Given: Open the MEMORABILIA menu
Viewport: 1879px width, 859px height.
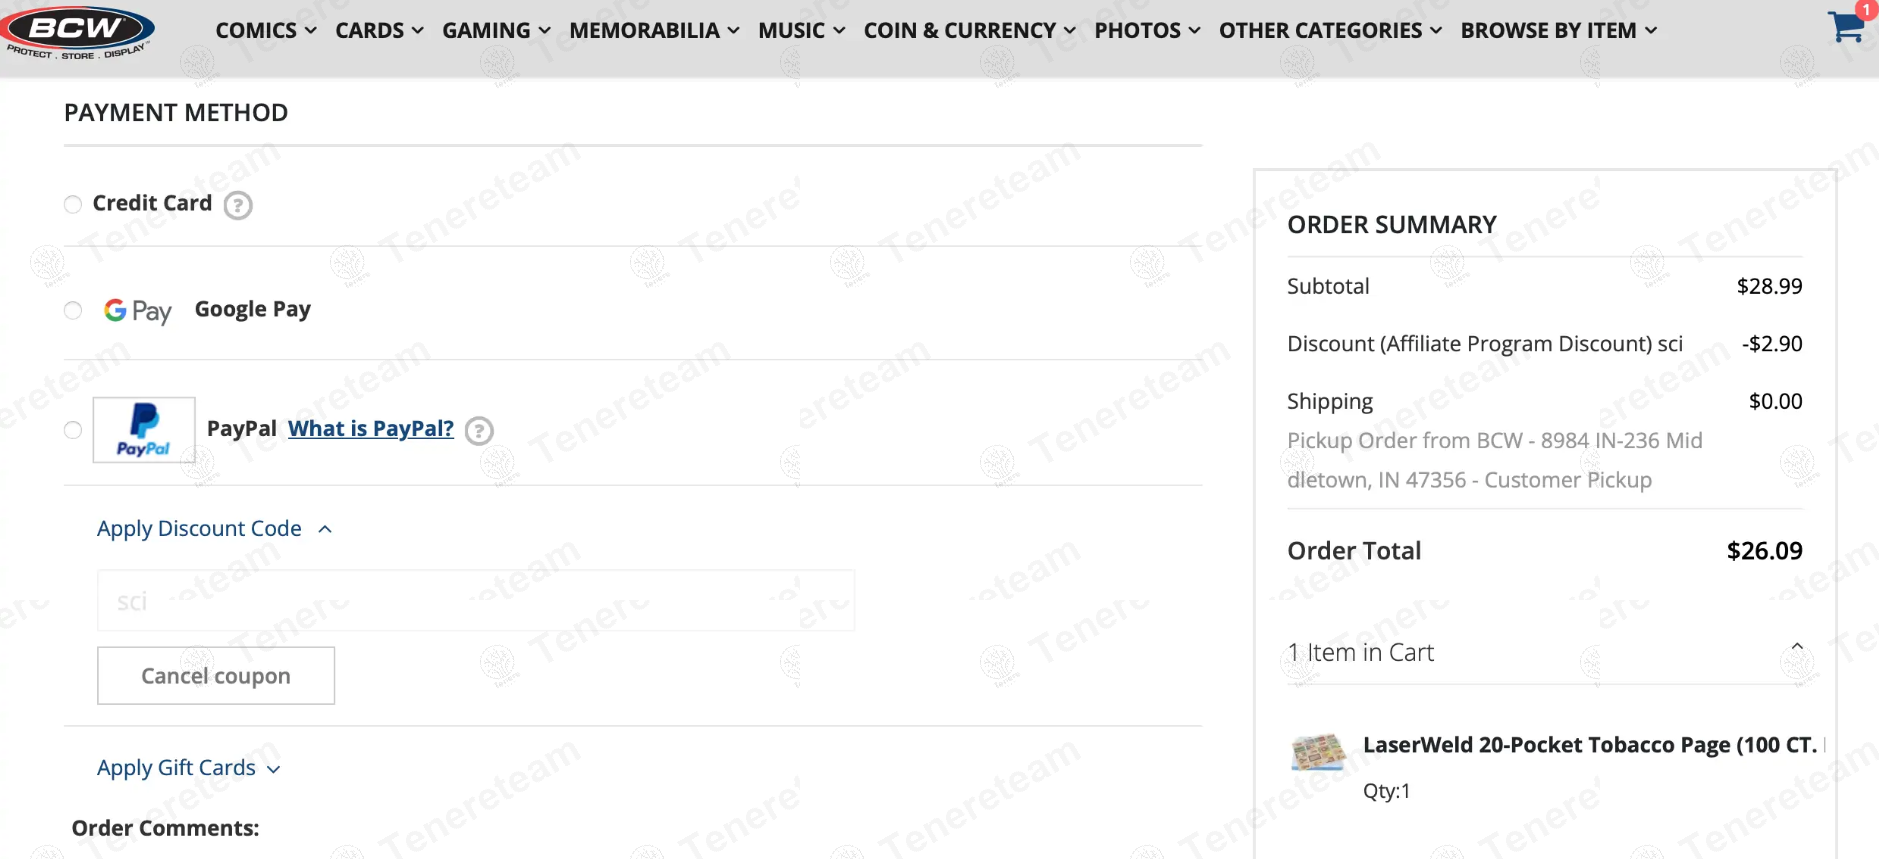Looking at the screenshot, I should [x=654, y=31].
